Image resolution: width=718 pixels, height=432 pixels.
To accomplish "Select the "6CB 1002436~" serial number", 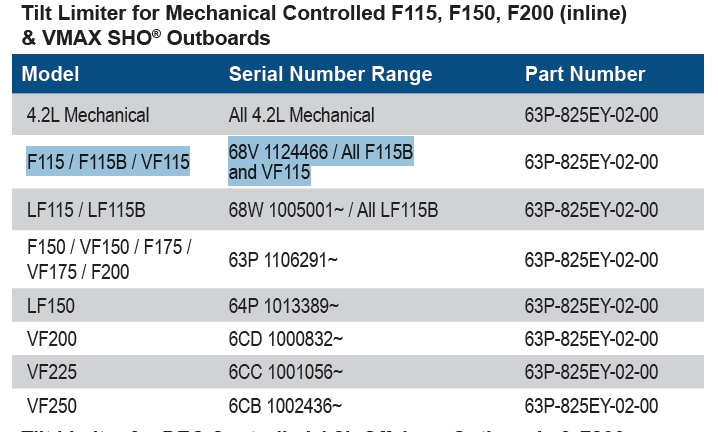I will tap(286, 406).
